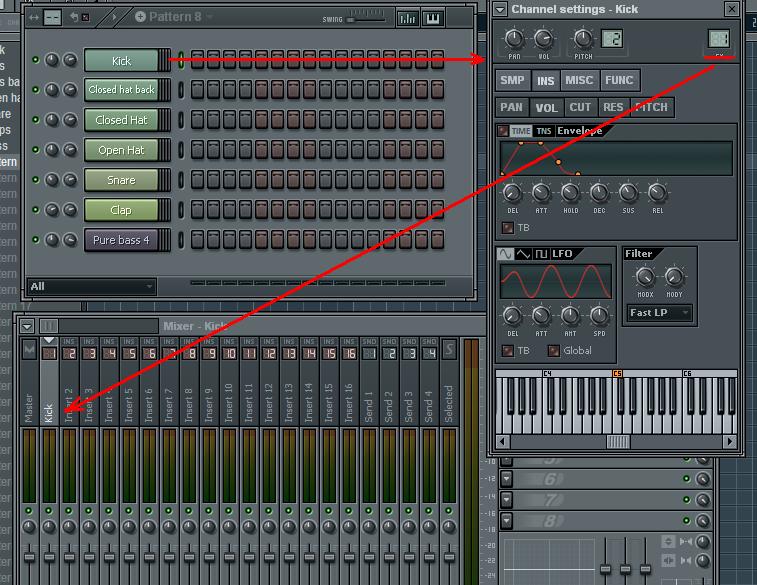Click the Selected track S icon in mixer
757x585 pixels.
(x=449, y=350)
